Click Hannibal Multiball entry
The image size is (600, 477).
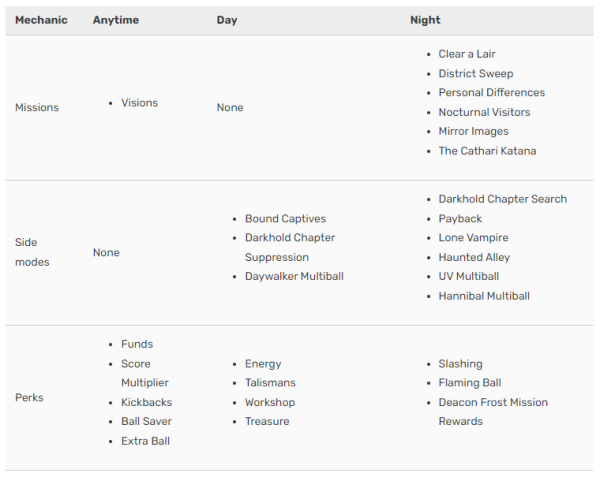pos(484,296)
